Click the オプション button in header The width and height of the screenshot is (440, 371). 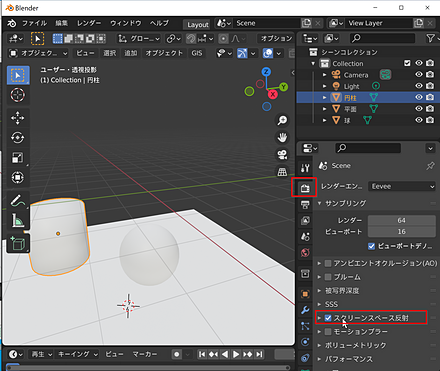276,39
